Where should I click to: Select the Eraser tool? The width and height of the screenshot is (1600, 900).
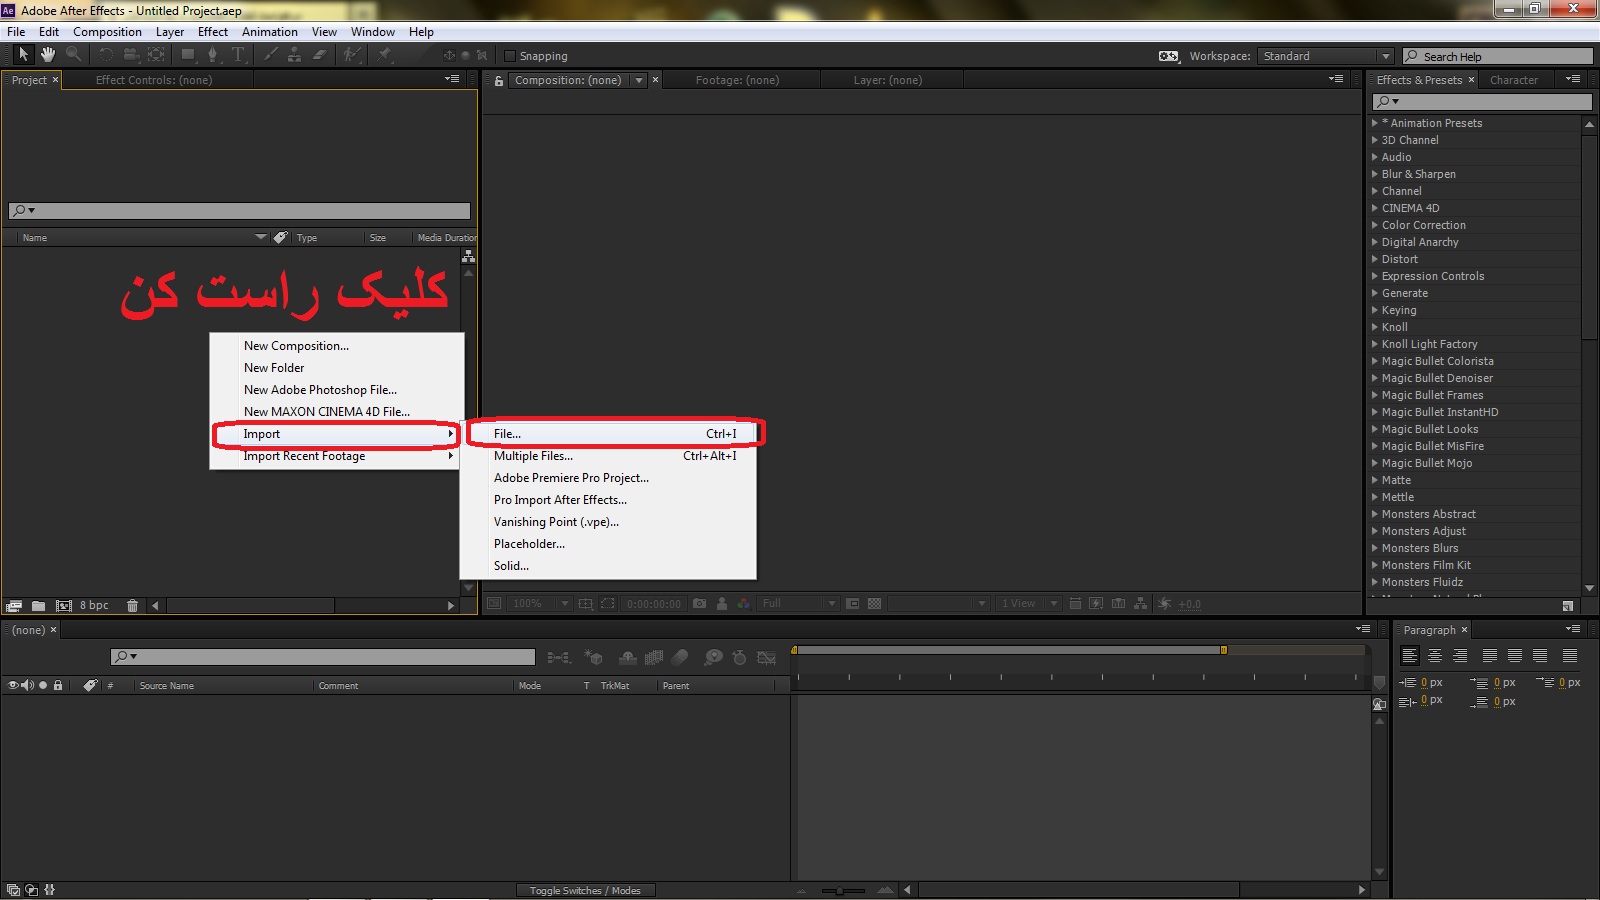pos(320,55)
